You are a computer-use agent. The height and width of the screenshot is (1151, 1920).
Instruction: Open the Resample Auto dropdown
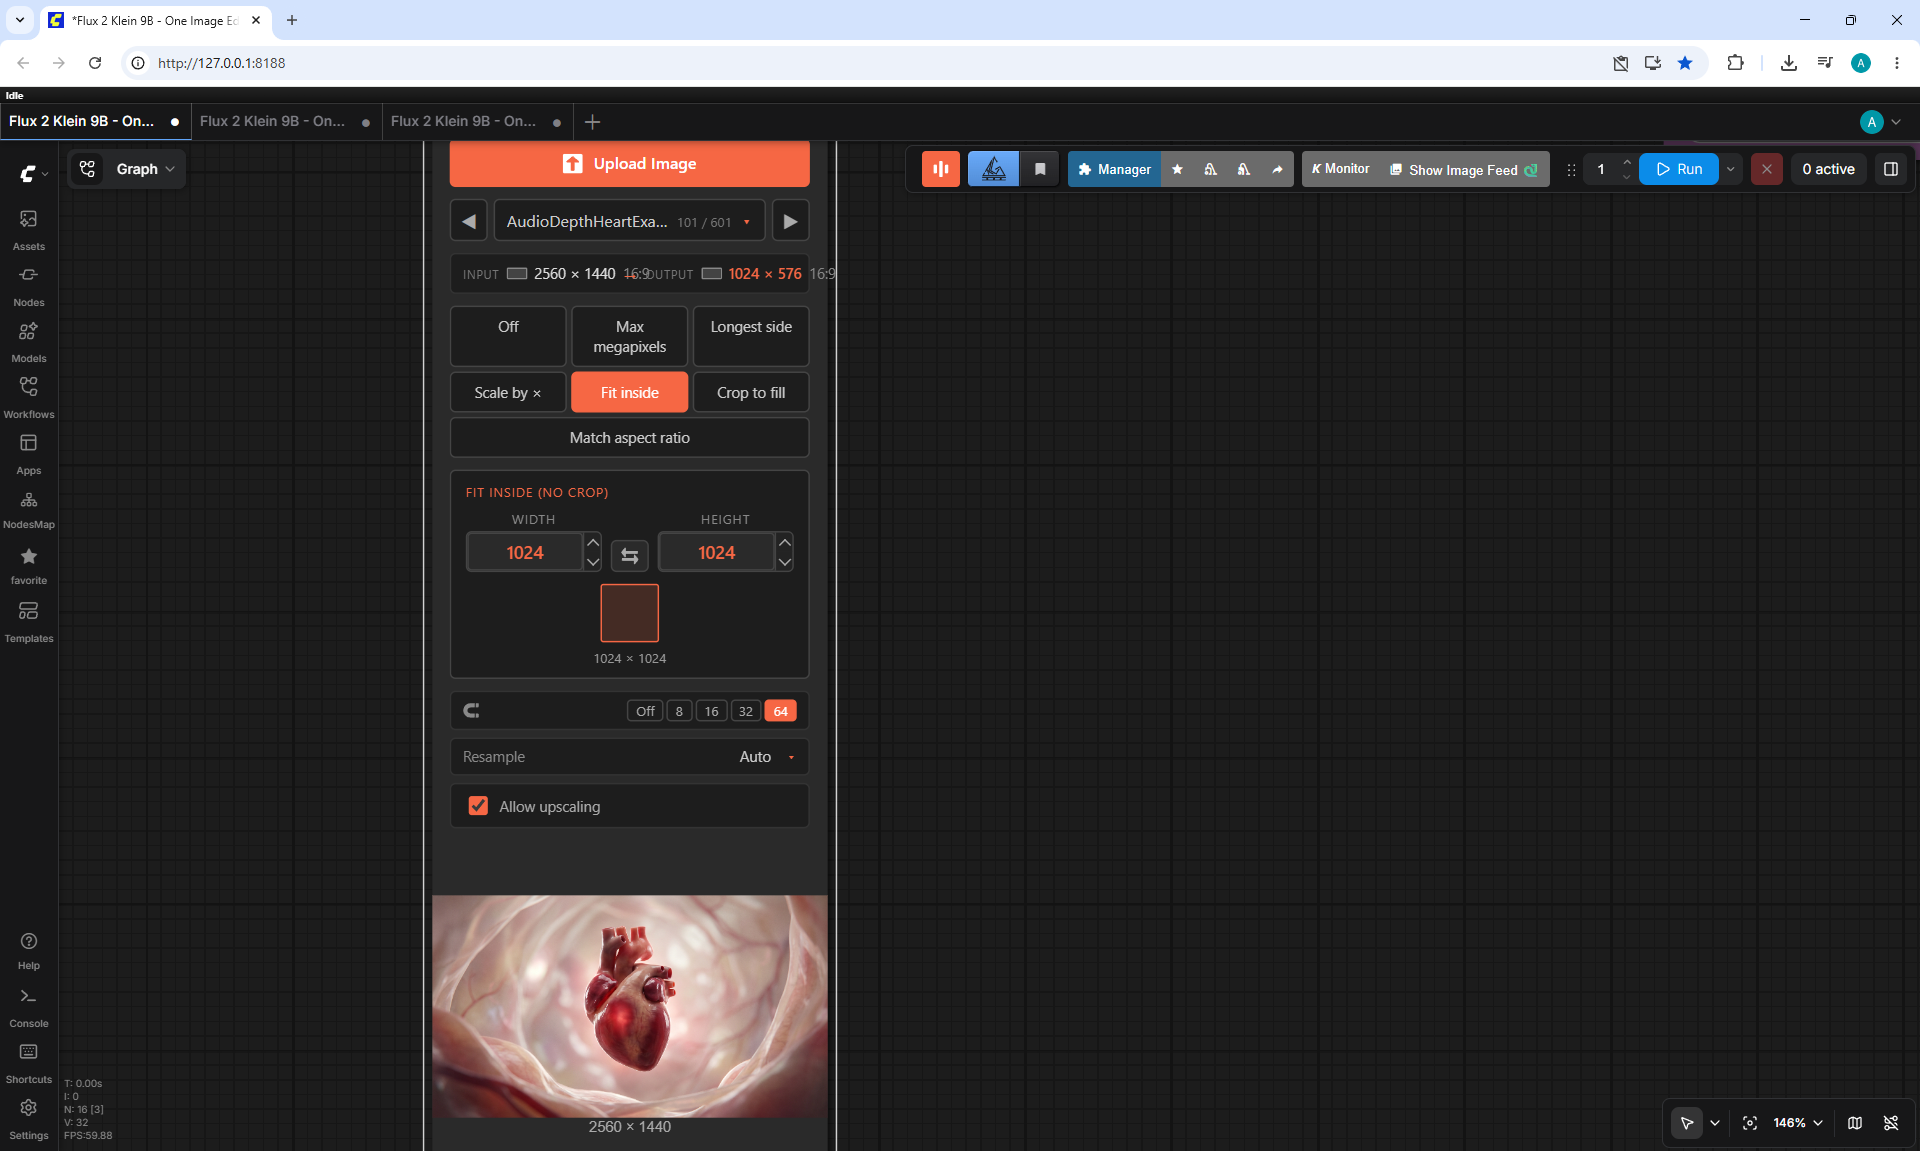[630, 757]
